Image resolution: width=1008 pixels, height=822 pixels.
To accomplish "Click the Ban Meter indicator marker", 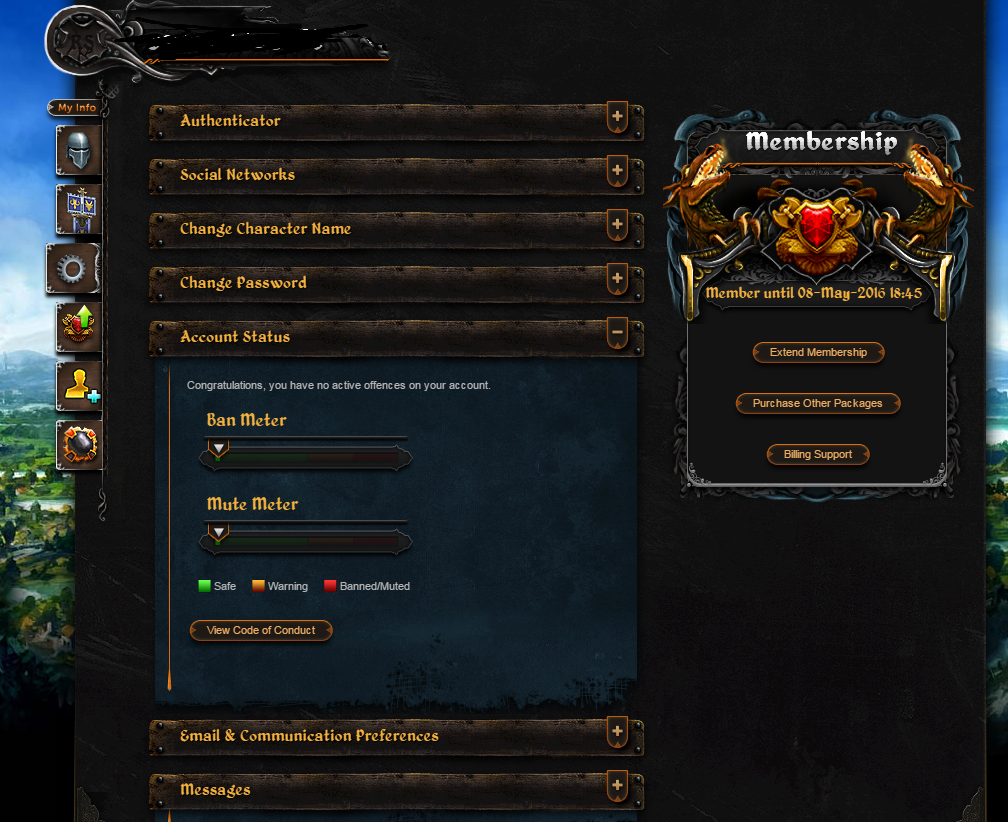I will 219,449.
